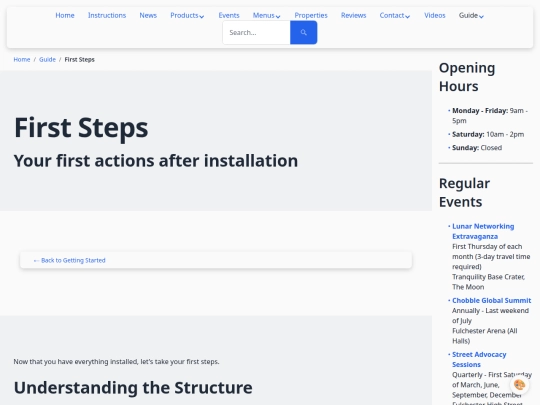Click the 'Sunday: Closed' entry
Image resolution: width=540 pixels, height=405 pixels.
pyautogui.click(x=477, y=148)
